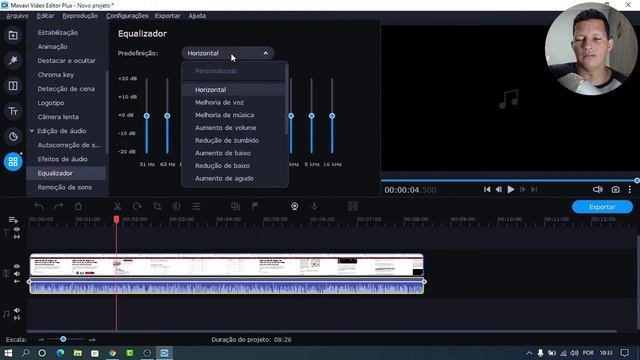The image size is (640, 360).
Task: Adjust the Escala timeline zoom slider
Action: (63, 339)
